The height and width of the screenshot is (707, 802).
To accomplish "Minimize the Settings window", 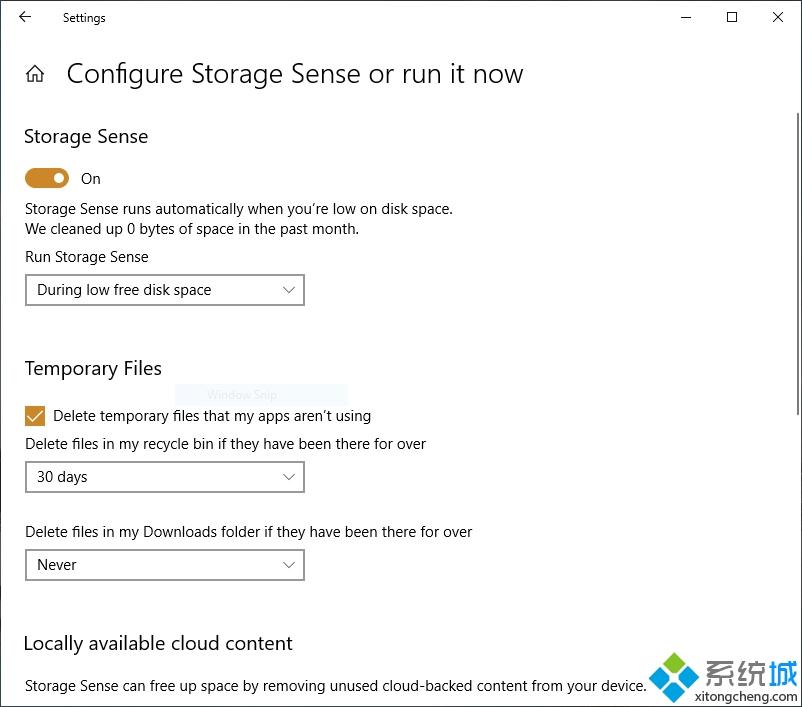I will [686, 17].
